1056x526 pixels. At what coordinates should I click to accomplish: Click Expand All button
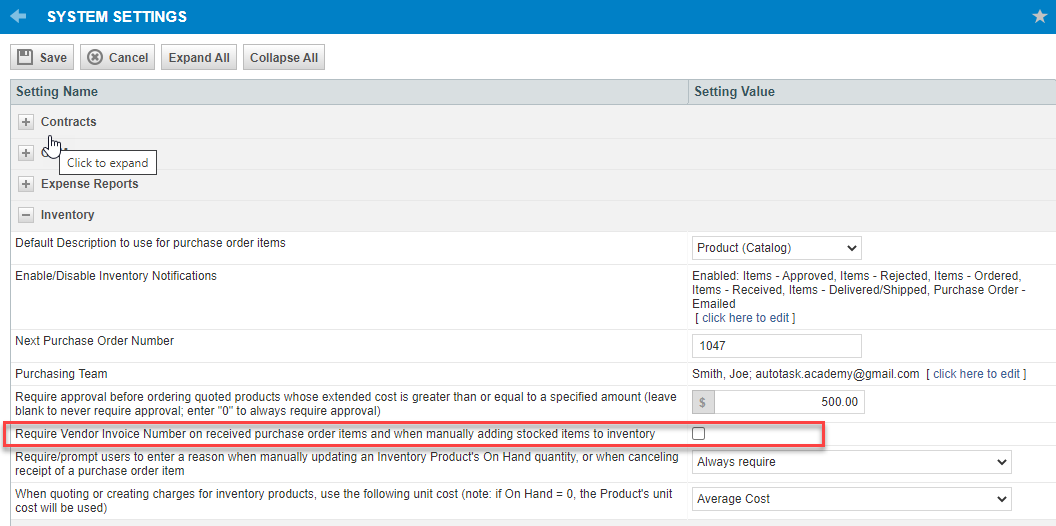pos(199,57)
